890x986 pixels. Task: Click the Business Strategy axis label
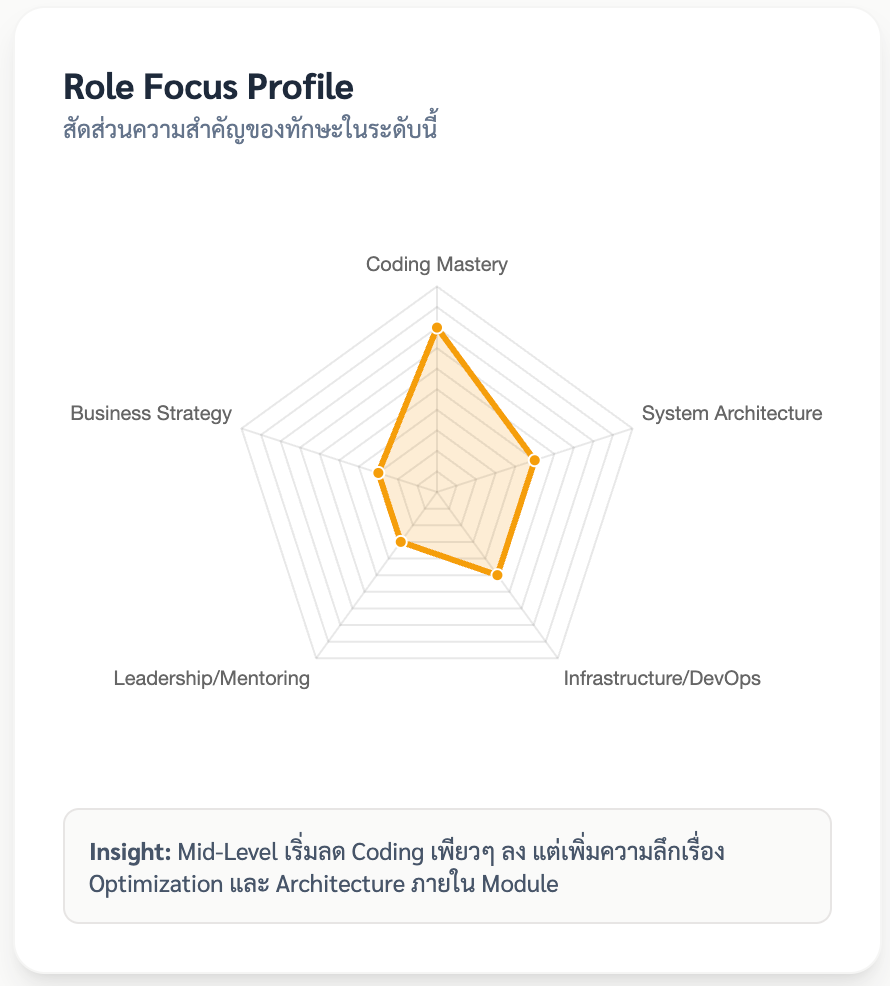[151, 413]
